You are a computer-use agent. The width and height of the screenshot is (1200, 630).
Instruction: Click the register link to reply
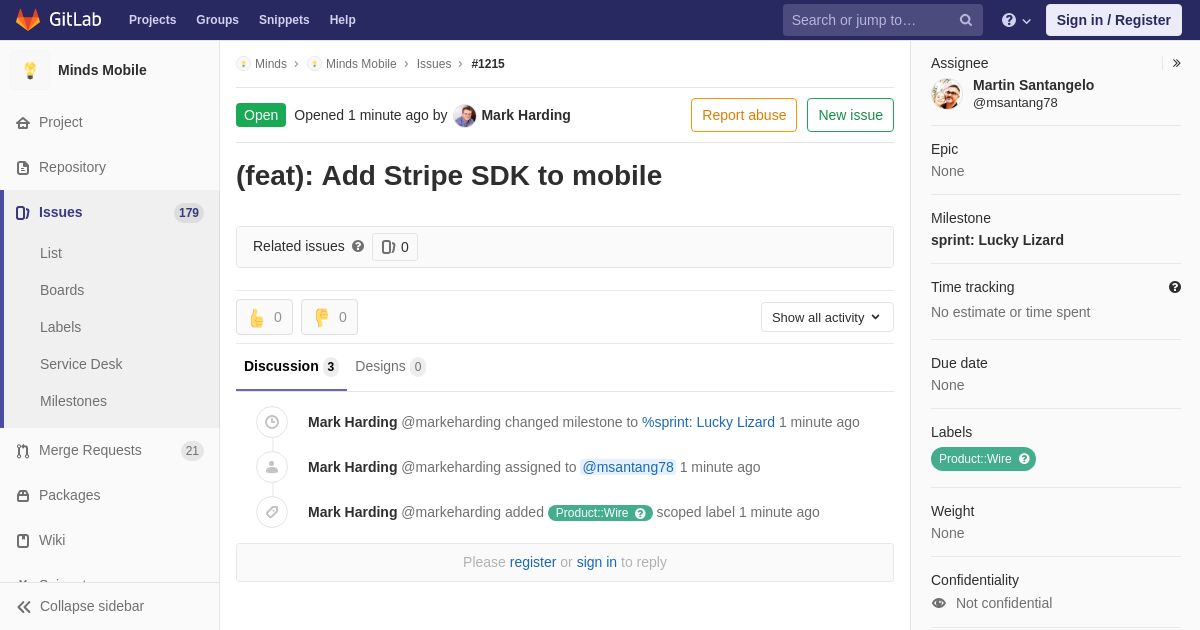point(533,562)
